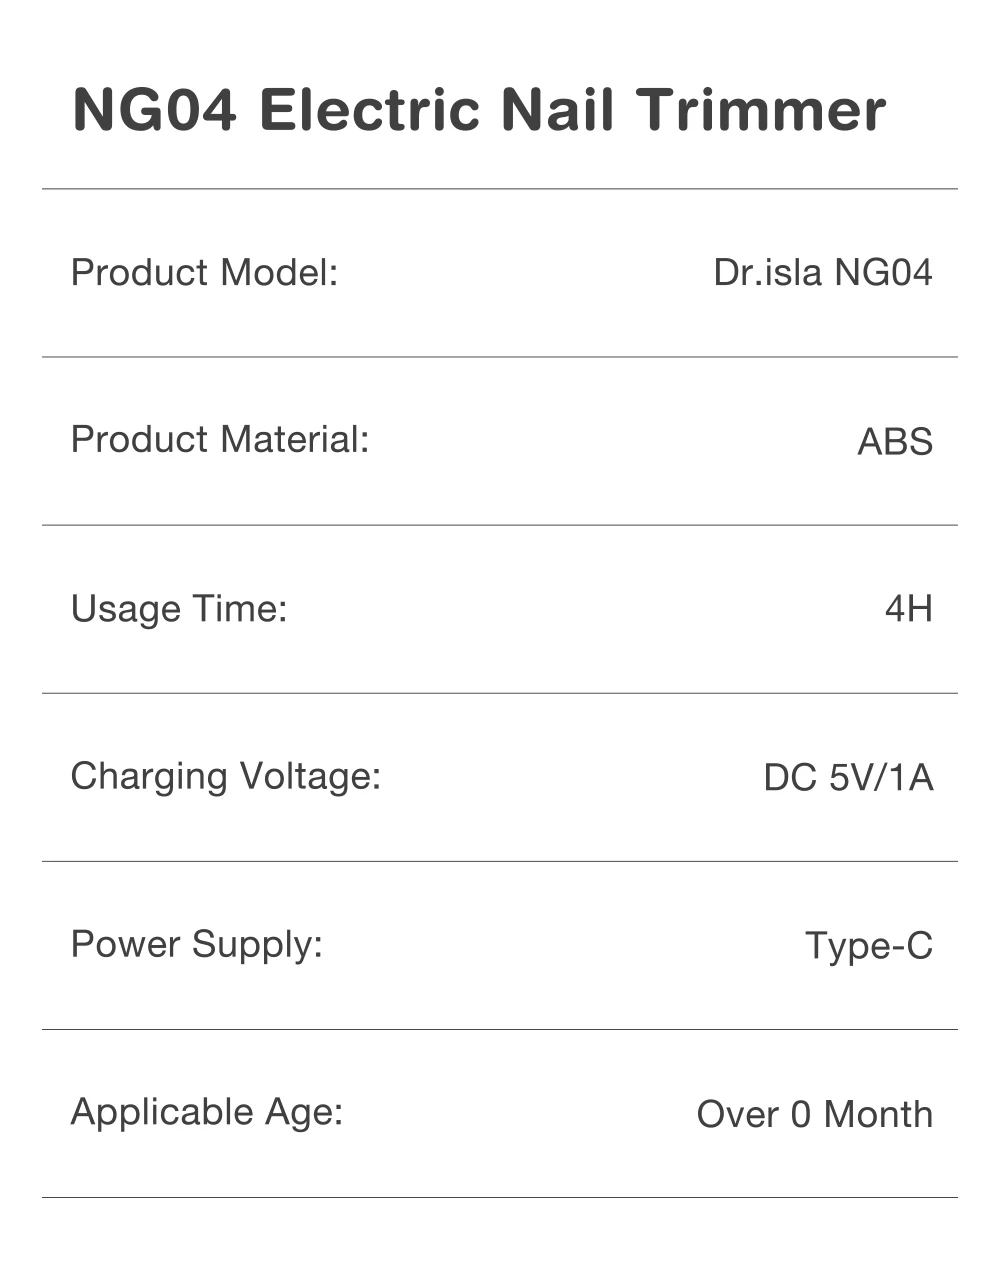Select the Power Supply label
The width and height of the screenshot is (1000, 1273).
click(197, 945)
